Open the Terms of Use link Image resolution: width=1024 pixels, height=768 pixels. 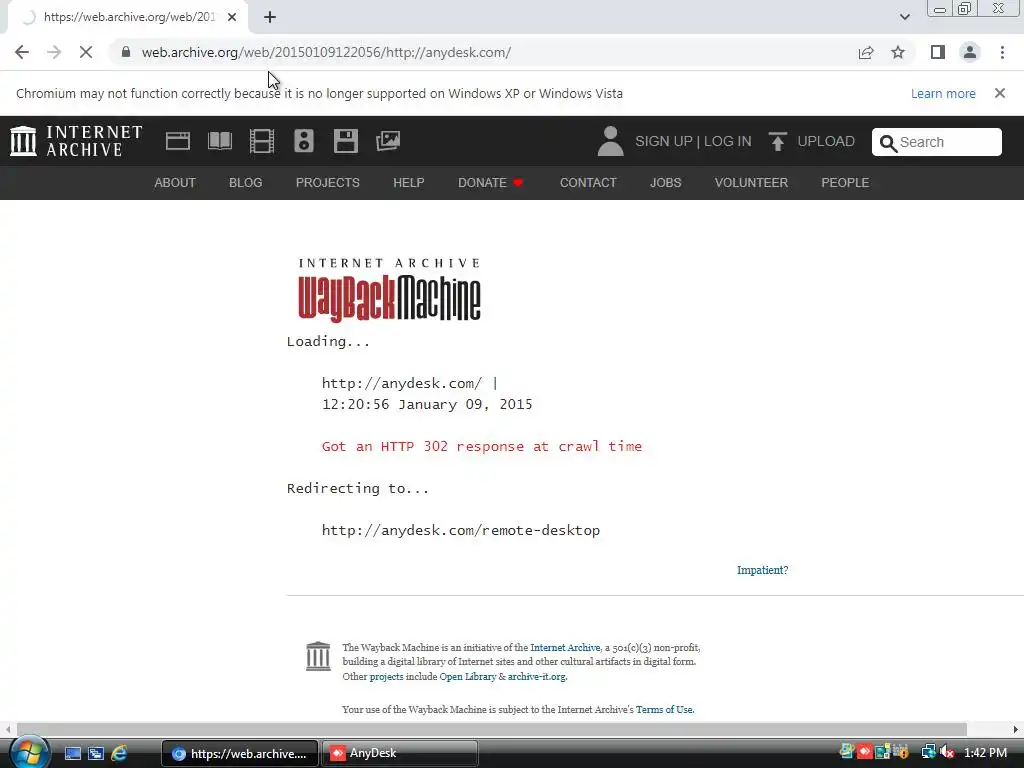click(664, 709)
